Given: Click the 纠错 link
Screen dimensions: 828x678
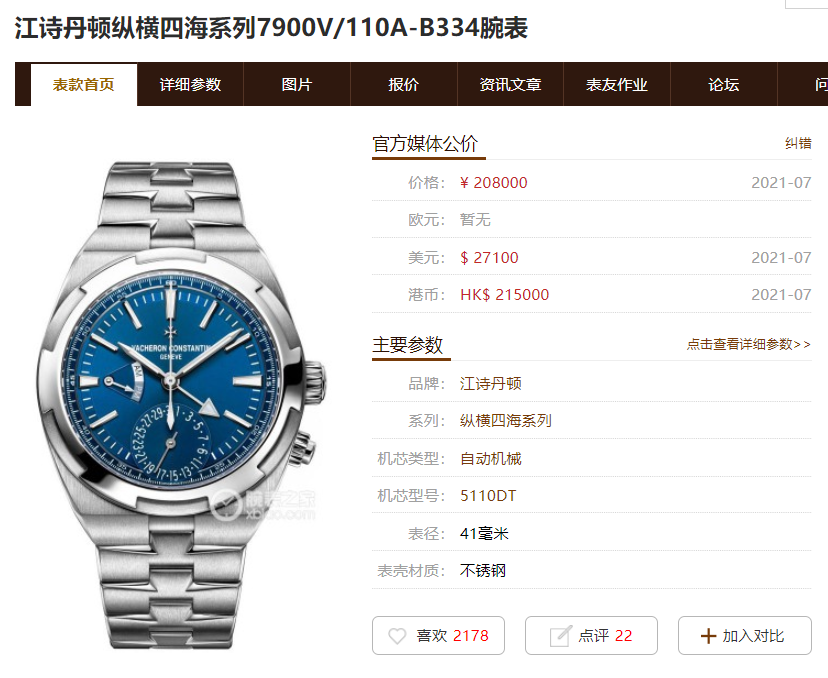Looking at the screenshot, I should click(798, 143).
